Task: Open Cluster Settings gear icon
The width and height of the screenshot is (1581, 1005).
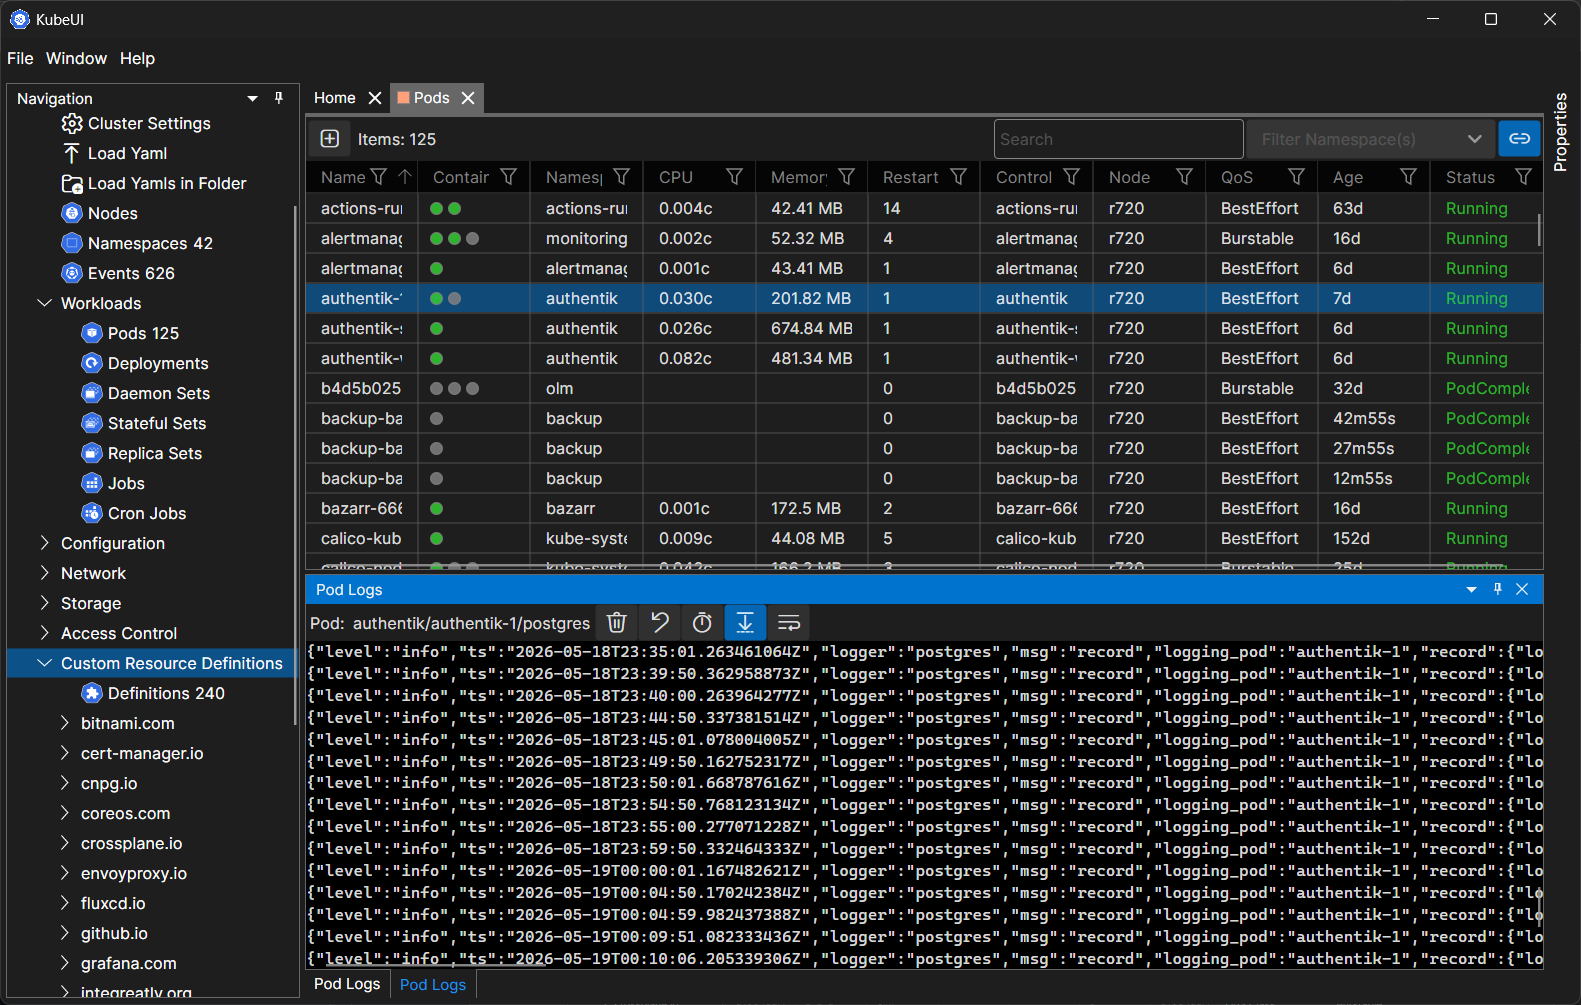Action: (72, 123)
